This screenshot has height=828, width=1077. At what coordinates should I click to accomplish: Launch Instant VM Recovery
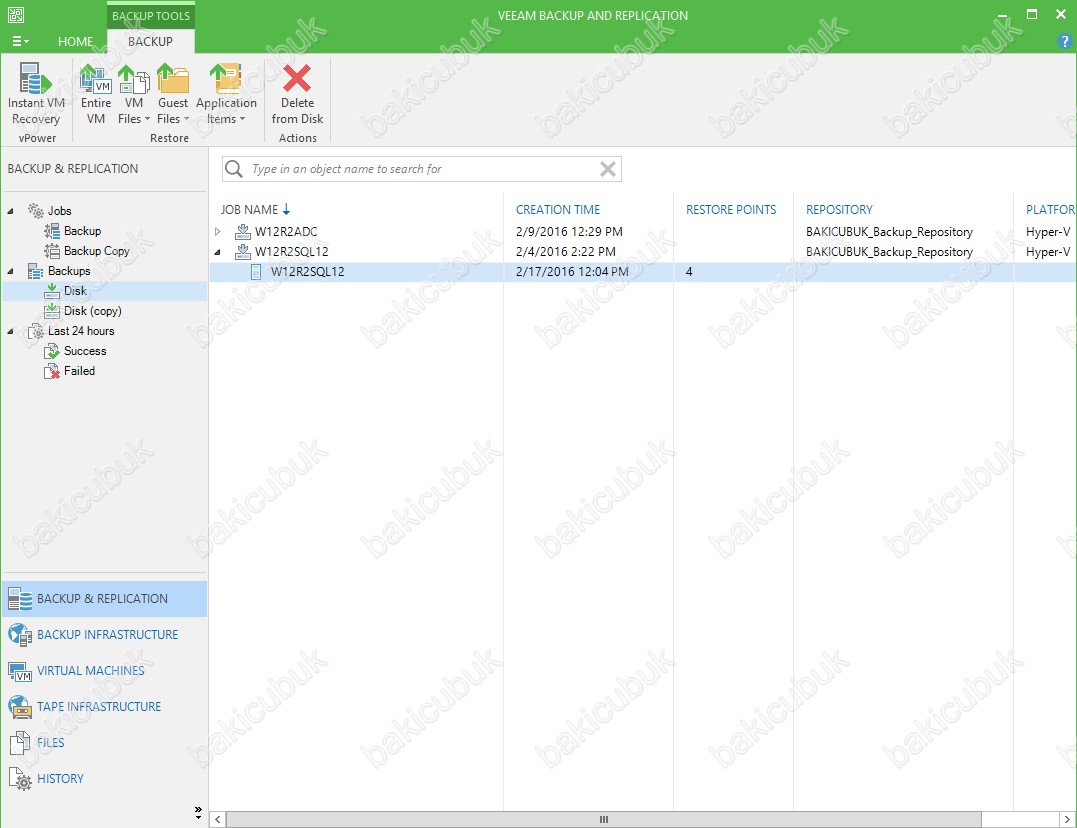click(x=36, y=93)
